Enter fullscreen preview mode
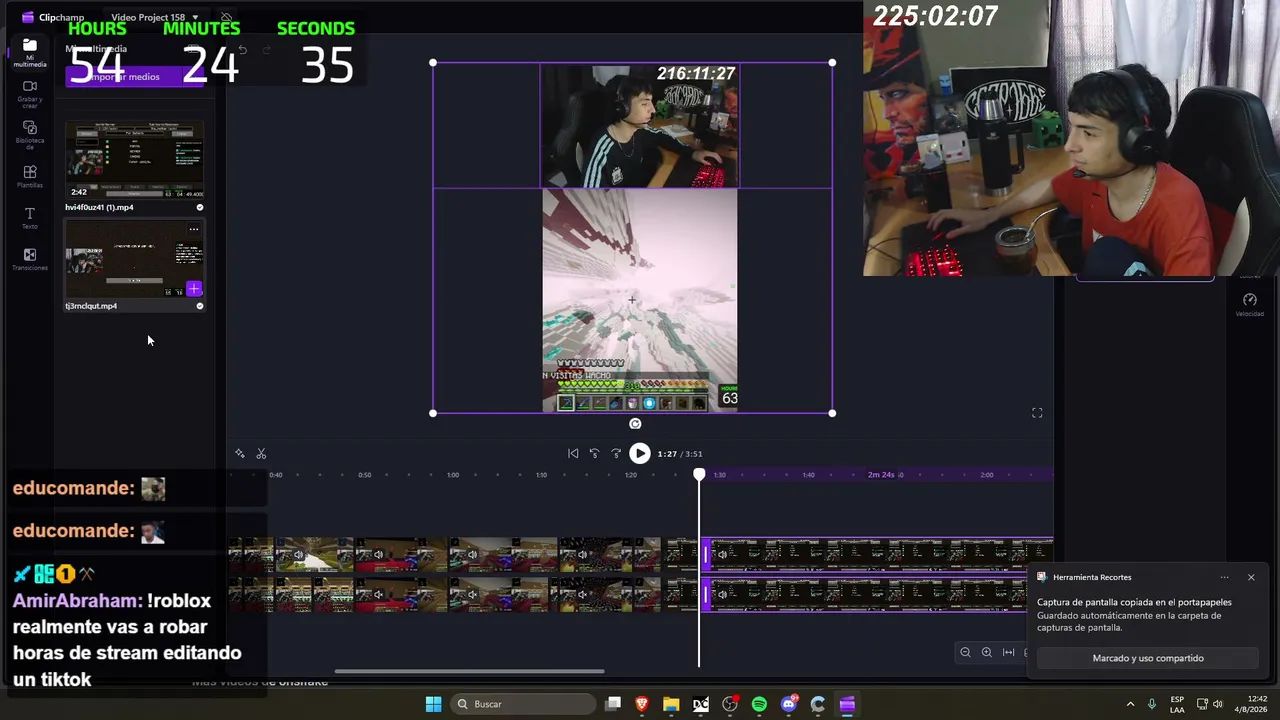The height and width of the screenshot is (720, 1280). pos(1037,413)
